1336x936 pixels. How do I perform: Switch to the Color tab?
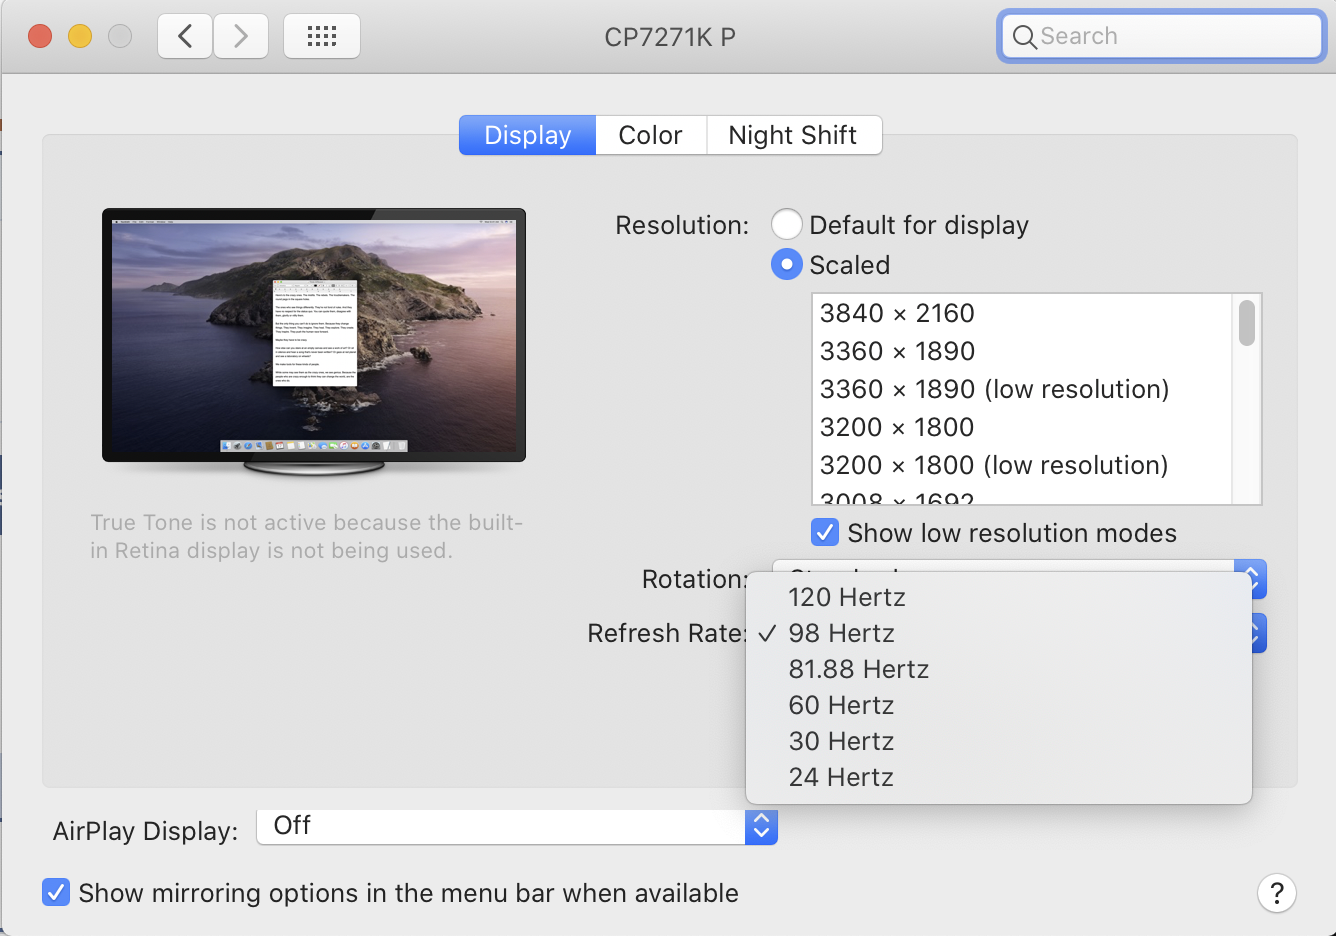point(651,135)
